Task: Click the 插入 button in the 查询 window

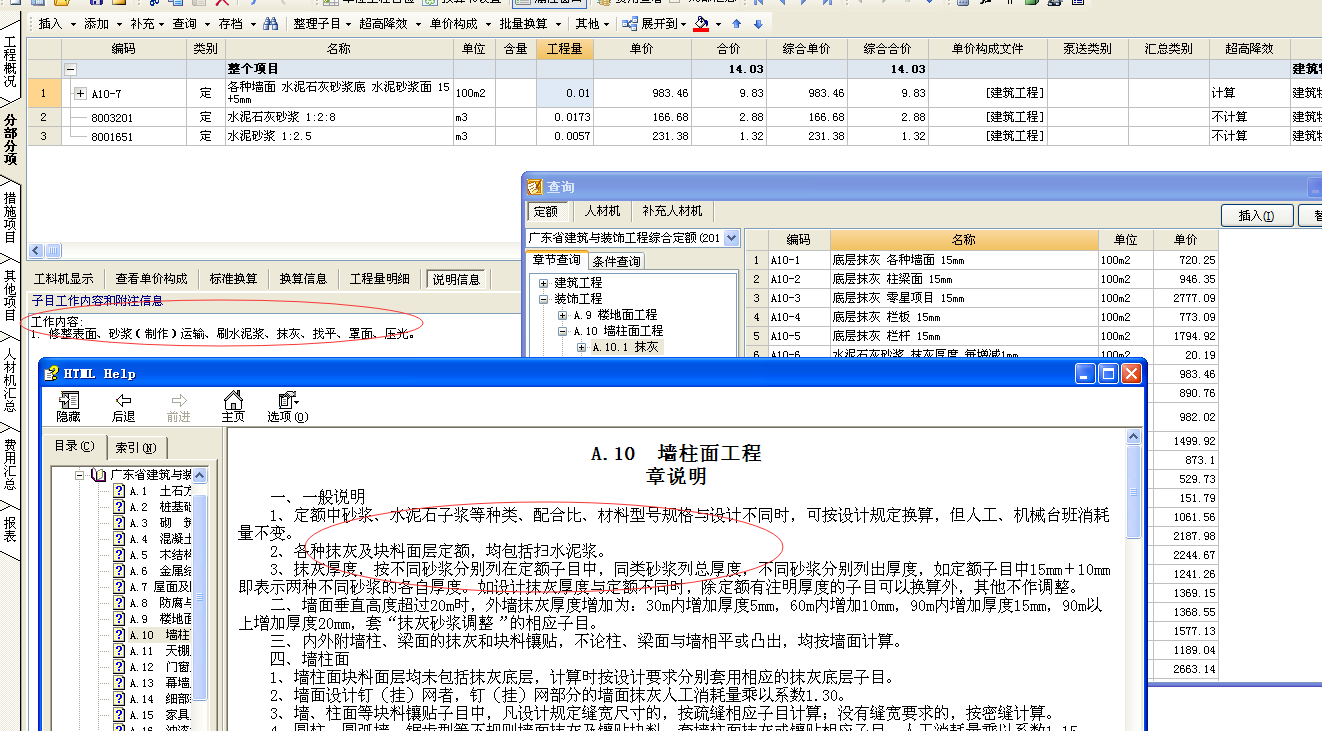Action: click(1256, 215)
